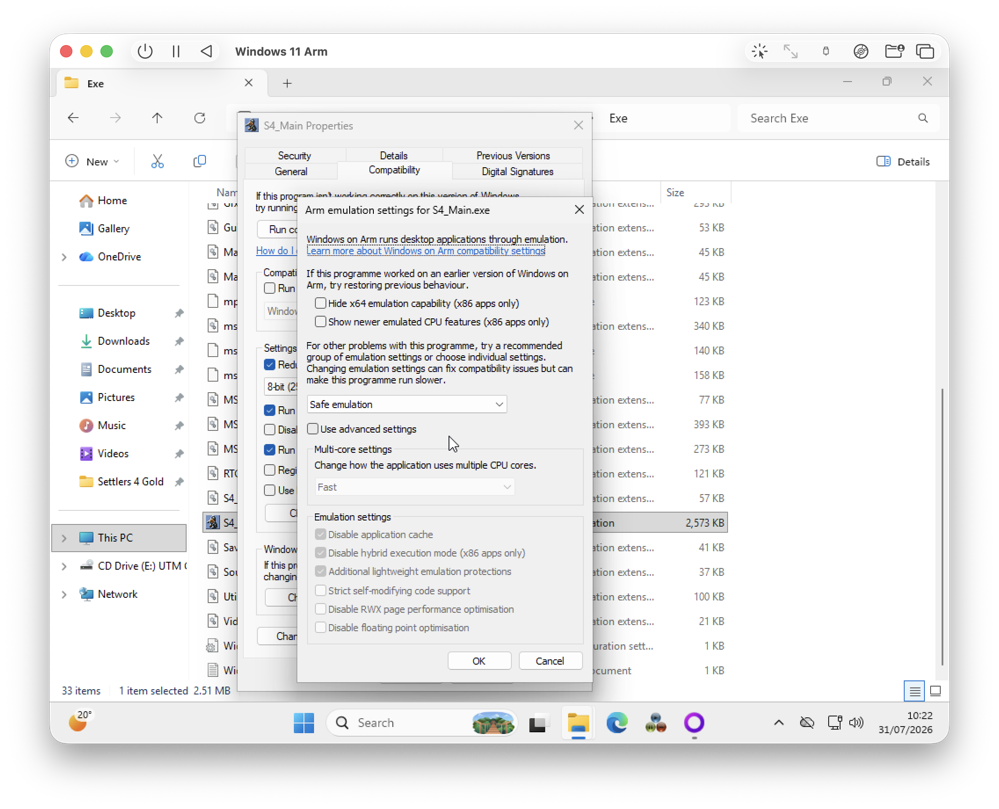This screenshot has height=809, width=999.
Task: Open the Digital Signatures tab
Action: 517,171
